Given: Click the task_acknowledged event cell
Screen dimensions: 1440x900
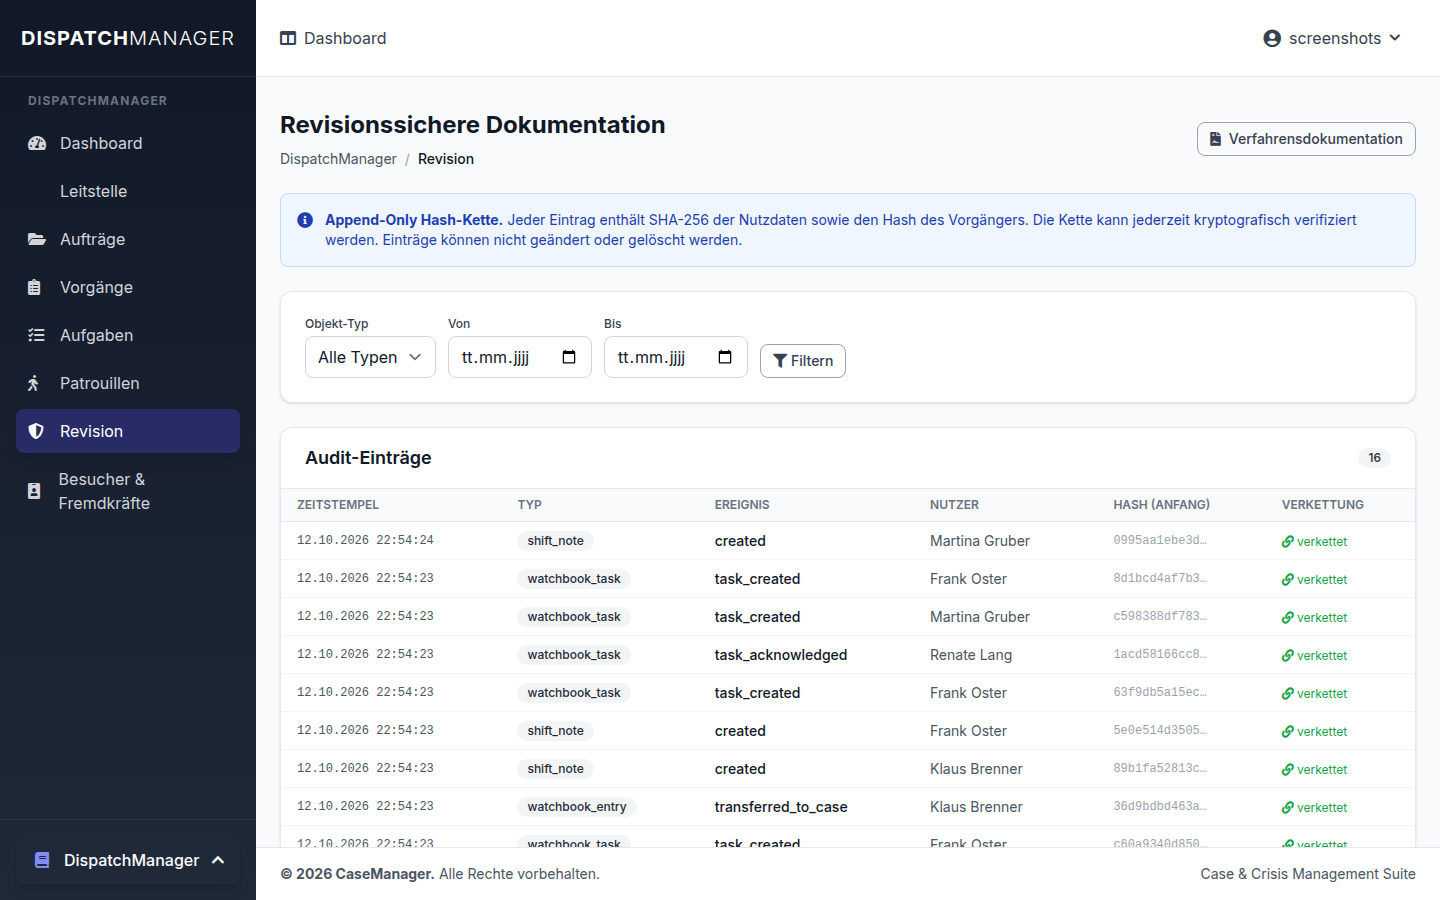Looking at the screenshot, I should (781, 655).
